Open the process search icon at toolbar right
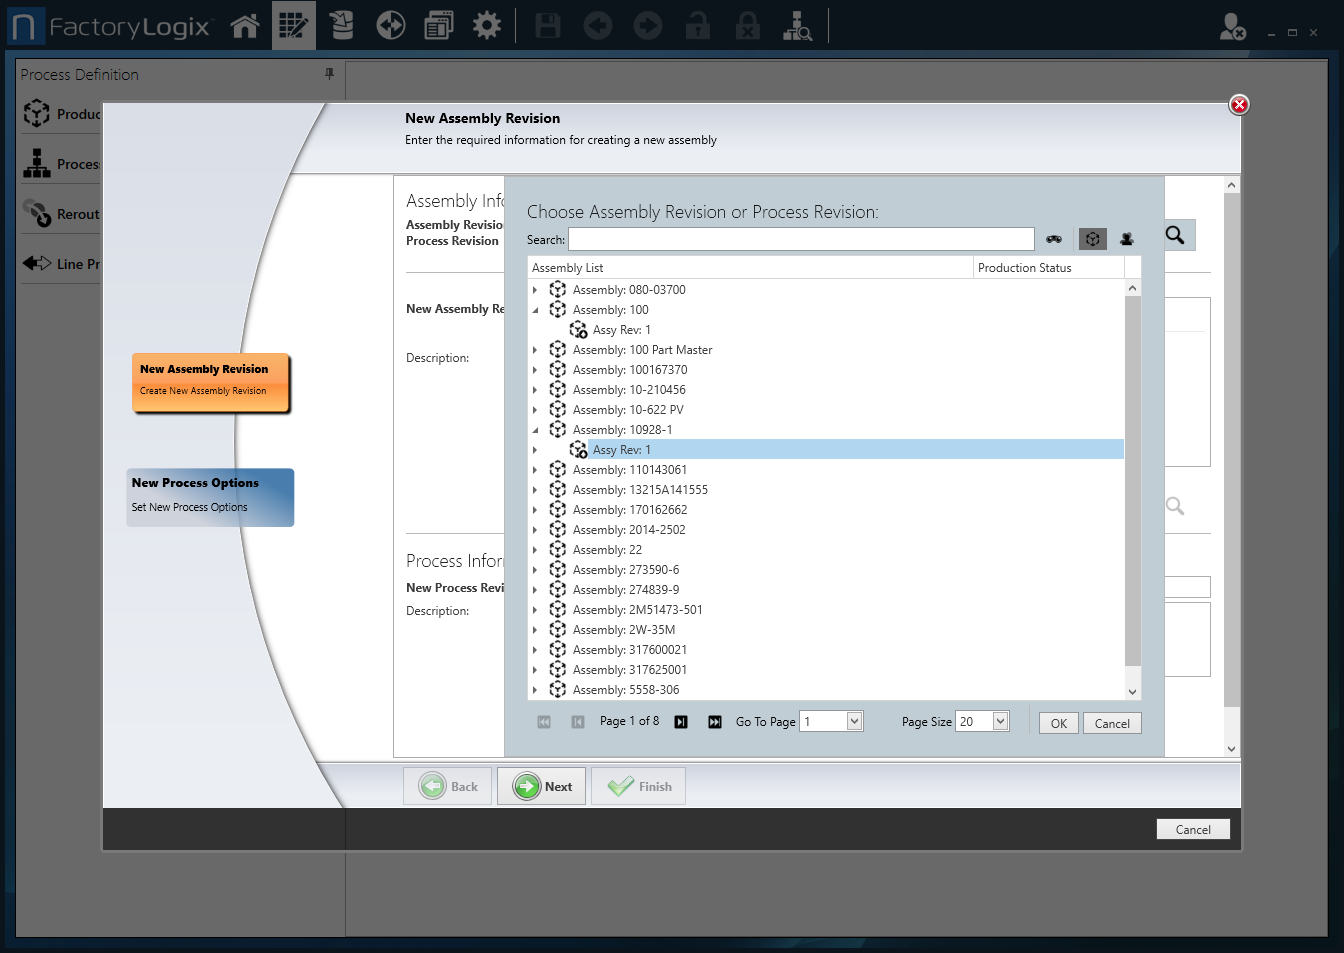This screenshot has height=953, width=1344. pos(797,27)
